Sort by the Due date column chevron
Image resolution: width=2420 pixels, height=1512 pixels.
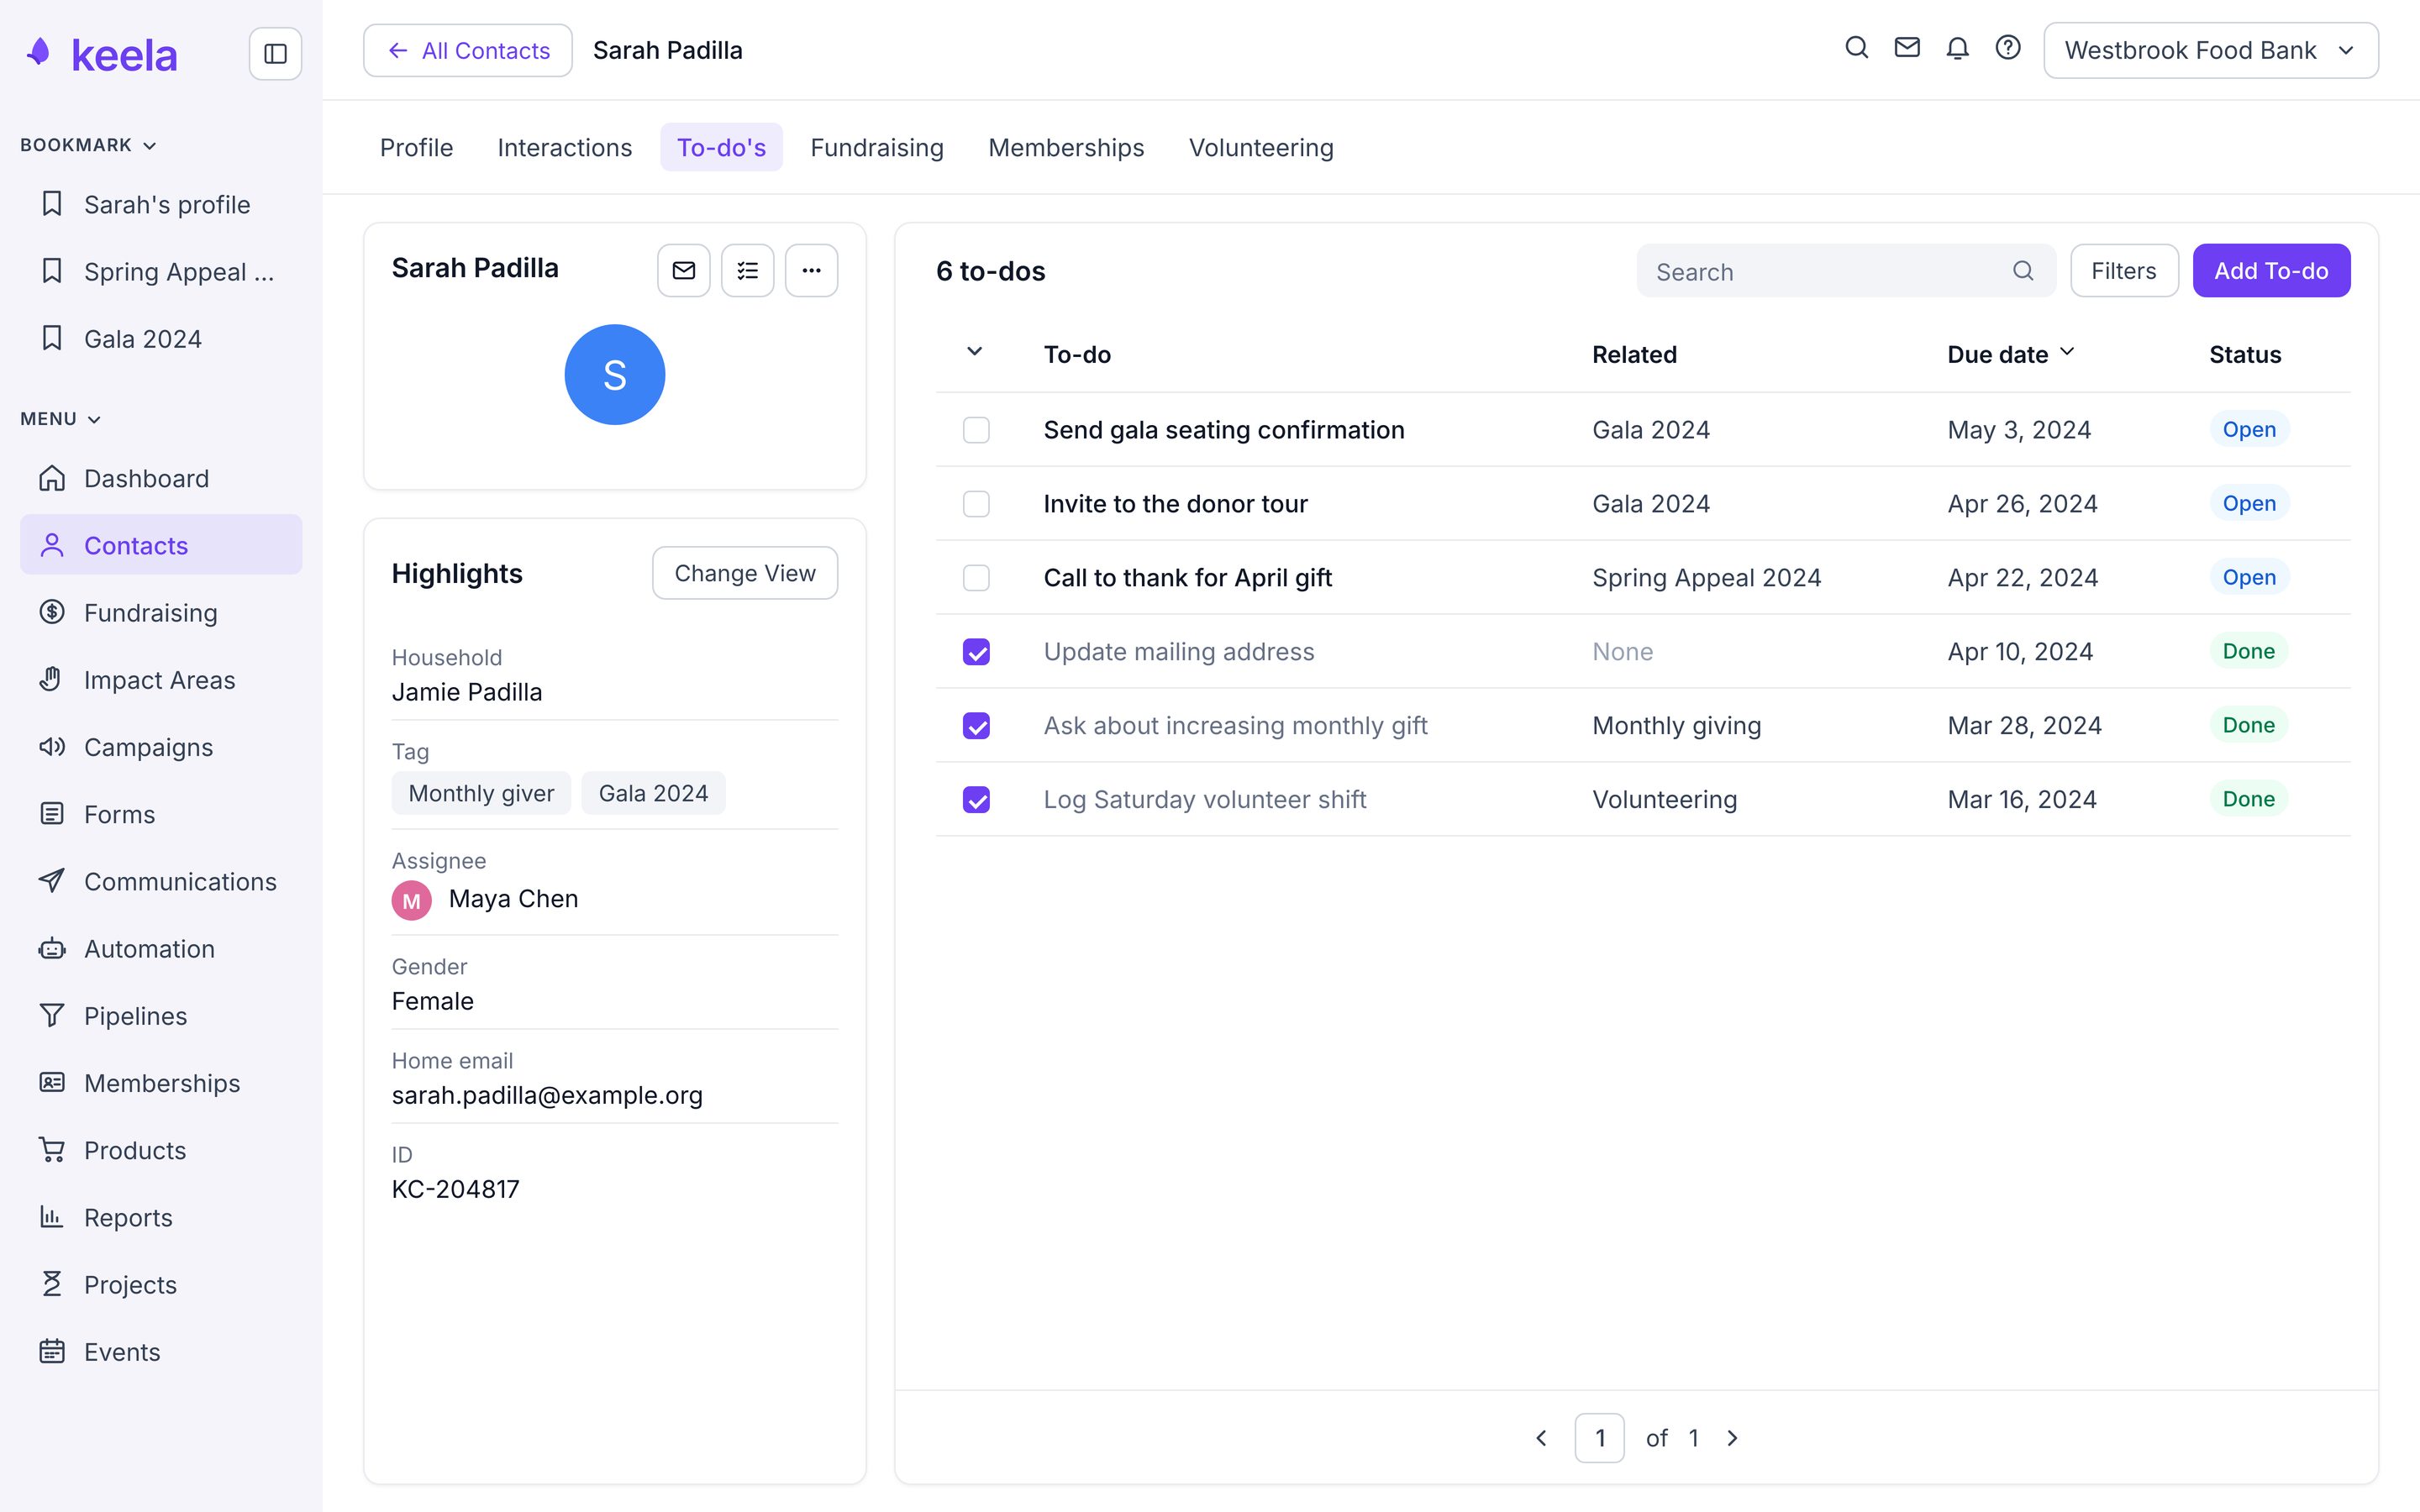2068,353
